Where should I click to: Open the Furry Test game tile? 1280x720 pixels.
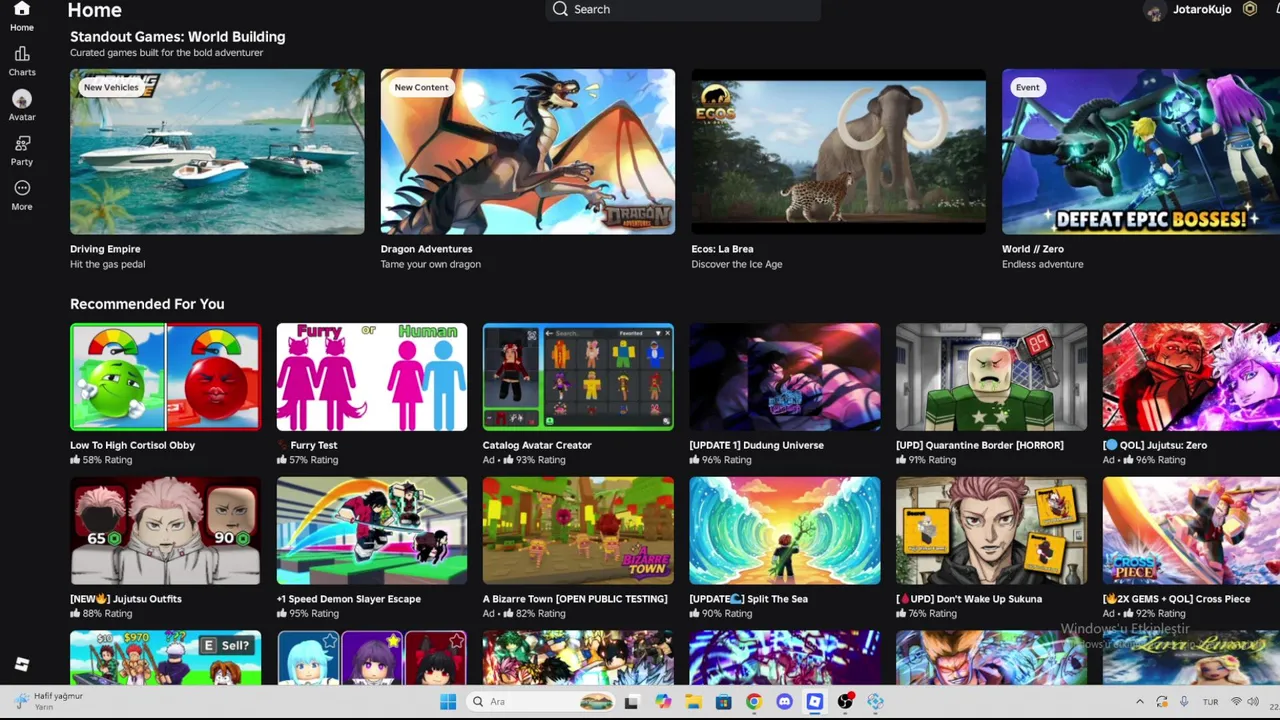pos(372,377)
